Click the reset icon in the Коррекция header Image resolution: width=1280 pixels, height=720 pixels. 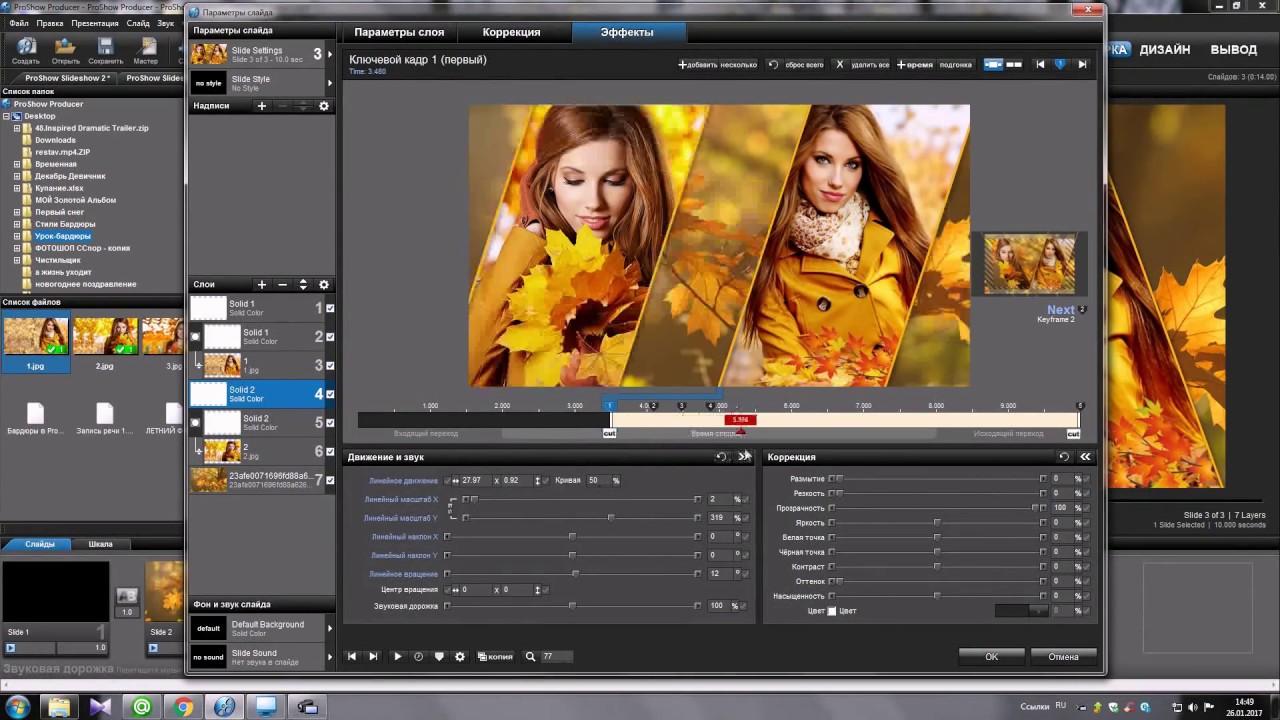pos(1064,457)
